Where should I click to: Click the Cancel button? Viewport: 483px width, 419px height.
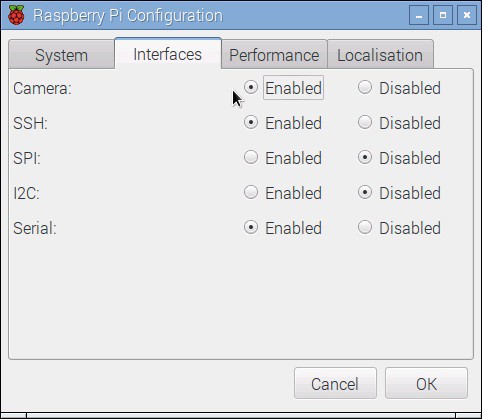[335, 383]
